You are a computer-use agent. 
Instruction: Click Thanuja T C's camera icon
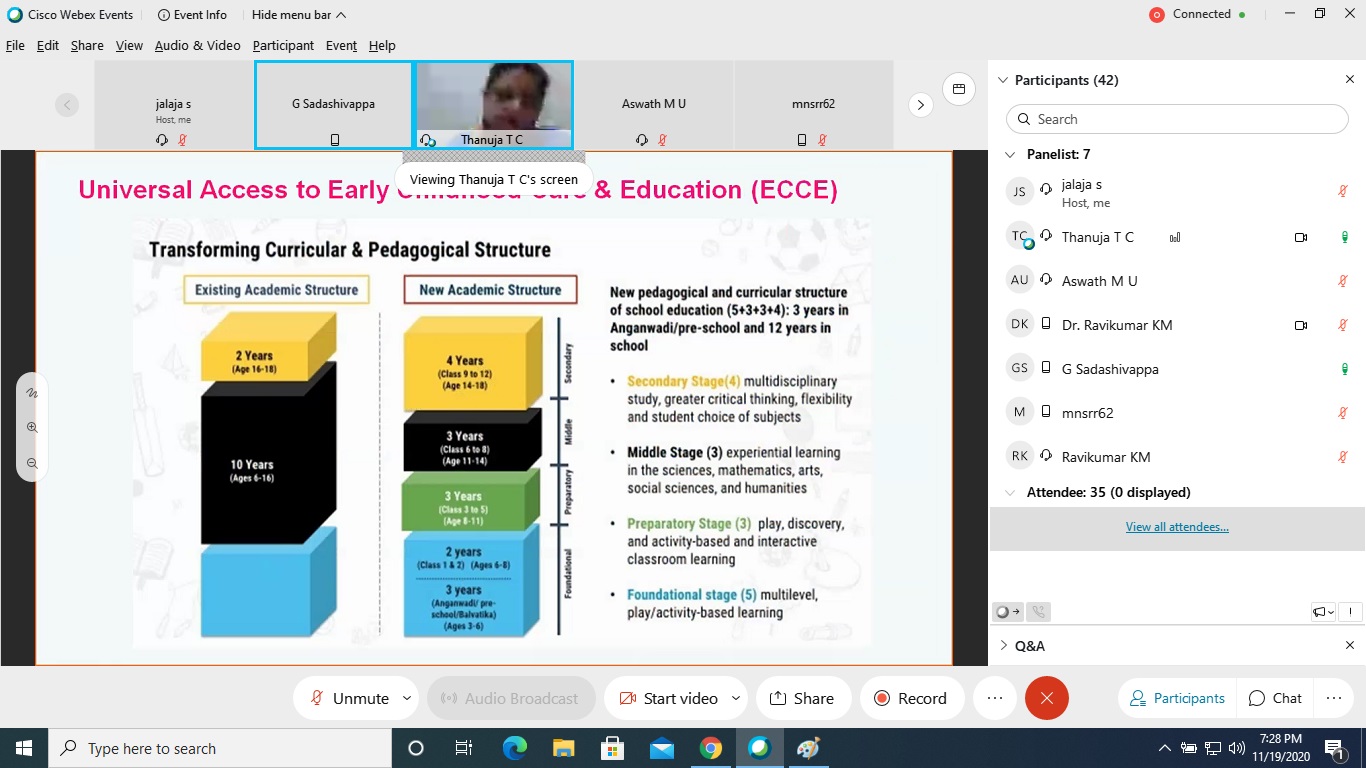1301,238
